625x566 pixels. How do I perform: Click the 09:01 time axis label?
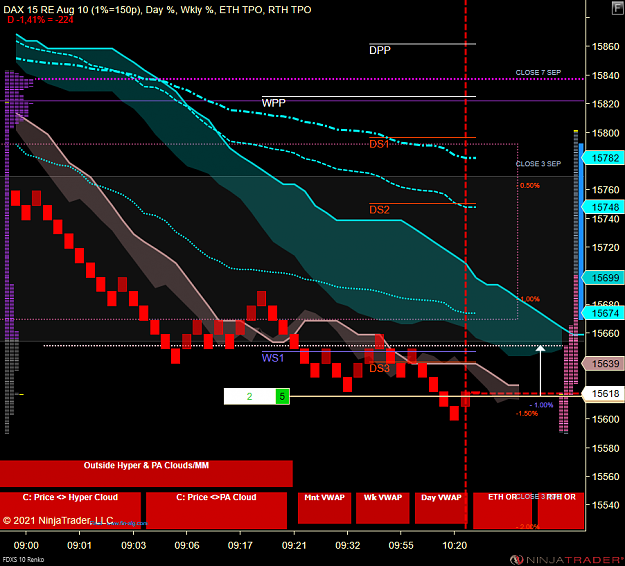click(79, 546)
